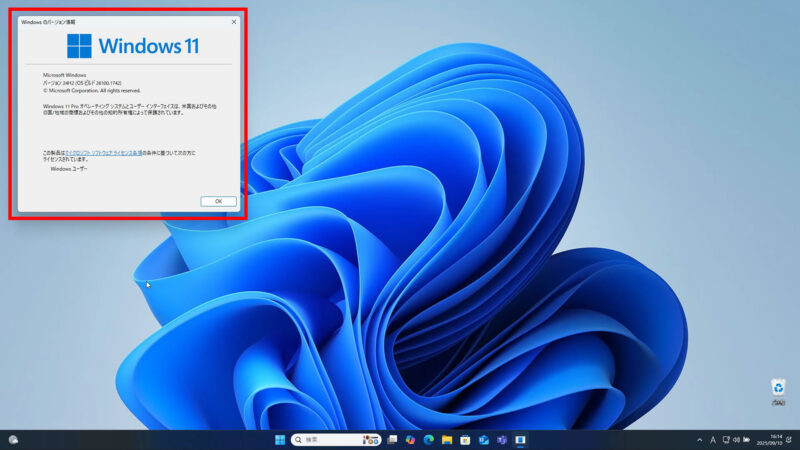Viewport: 800px width, 450px height.
Task: Open Microsoft Teams from the taskbar
Action: pyautogui.click(x=502, y=440)
